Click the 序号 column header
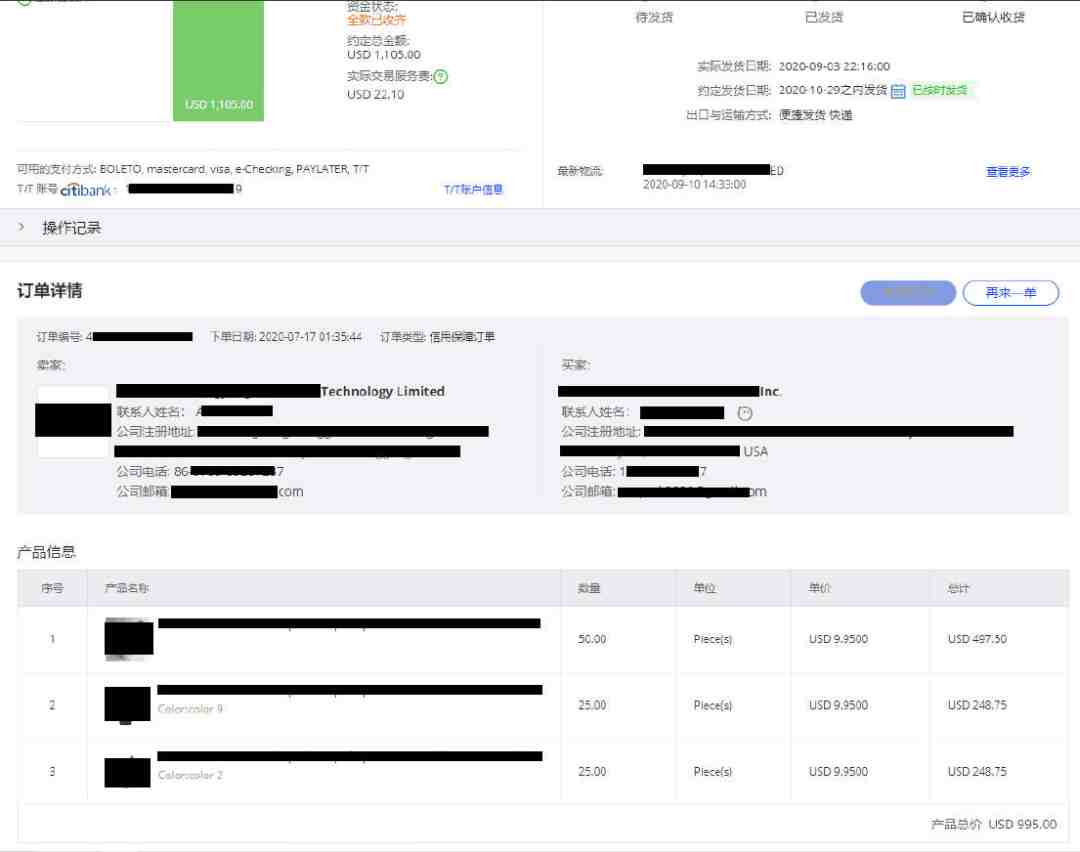 52,588
